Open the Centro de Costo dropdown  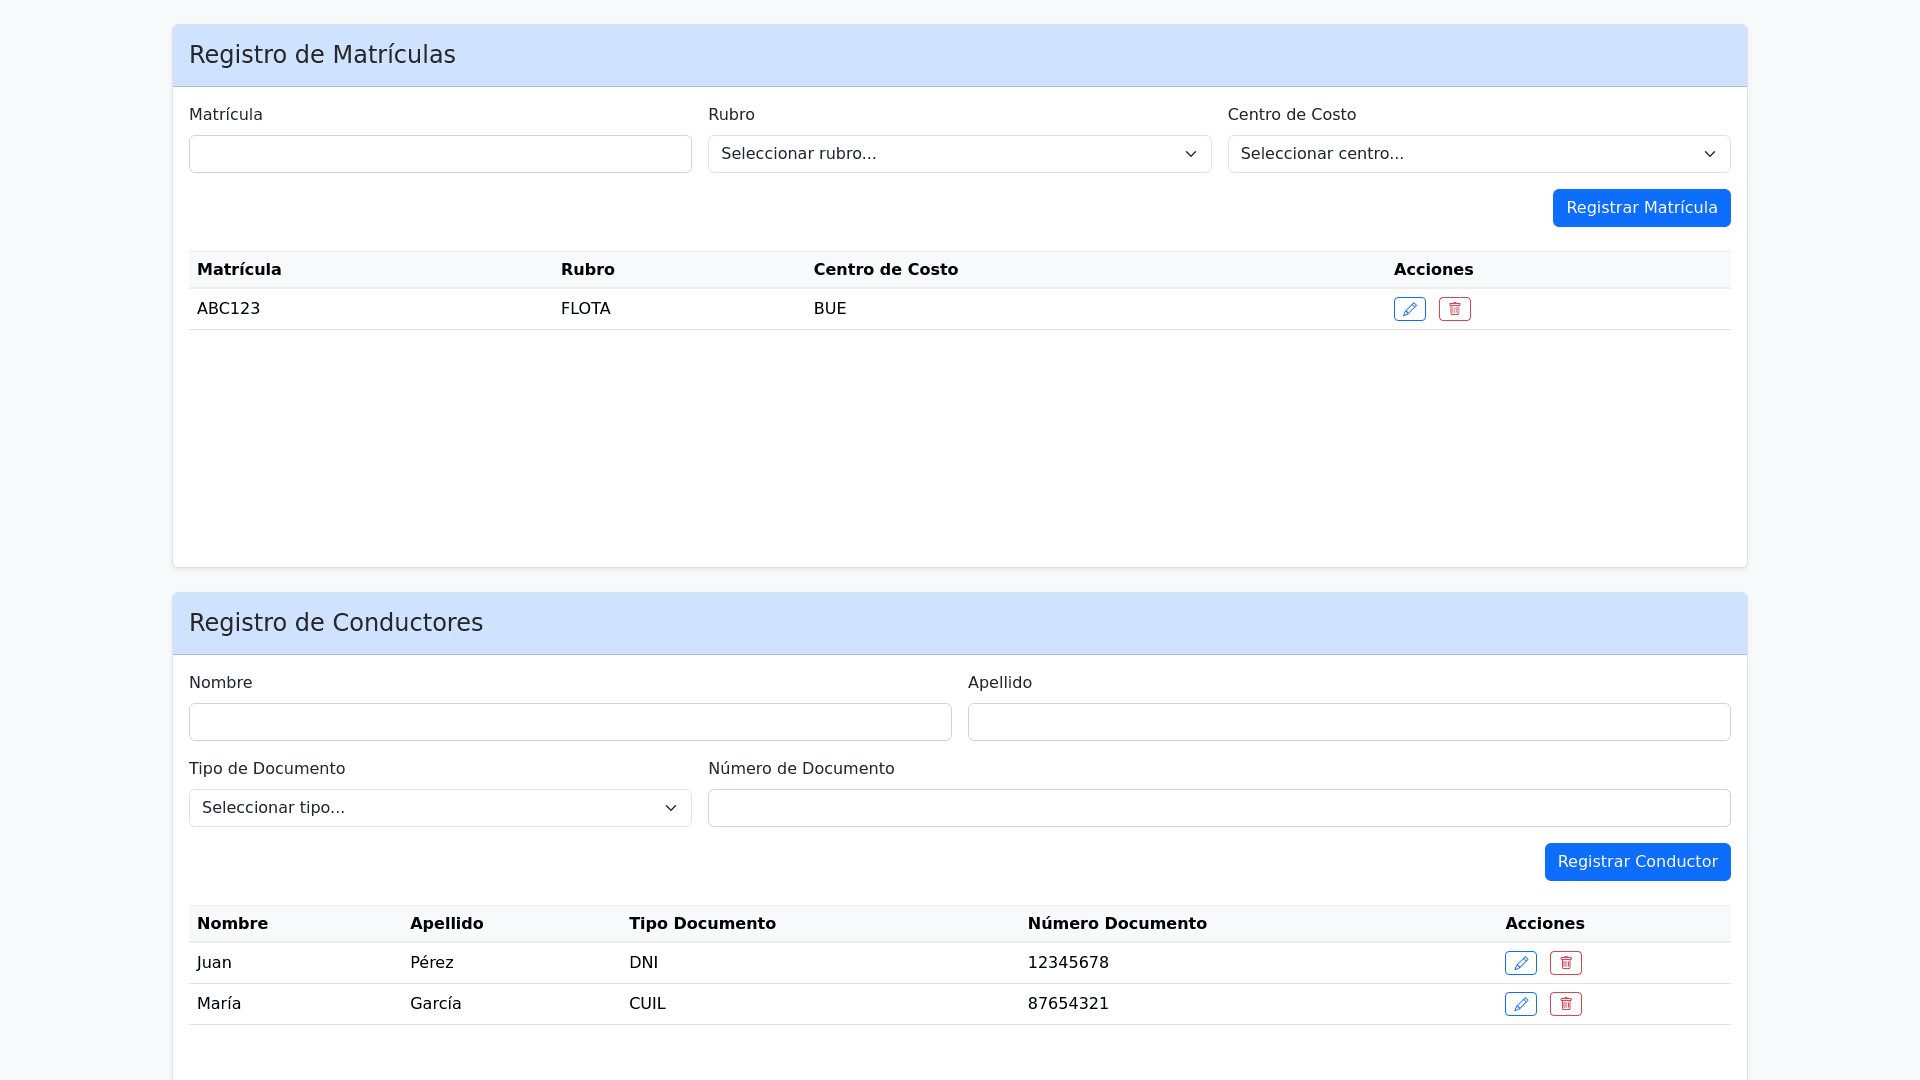[x=1478, y=154]
